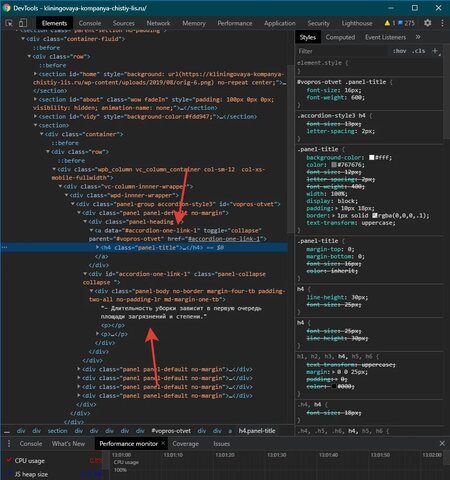Open DevTools settings gear
The image size is (450, 480).
tap(428, 23)
